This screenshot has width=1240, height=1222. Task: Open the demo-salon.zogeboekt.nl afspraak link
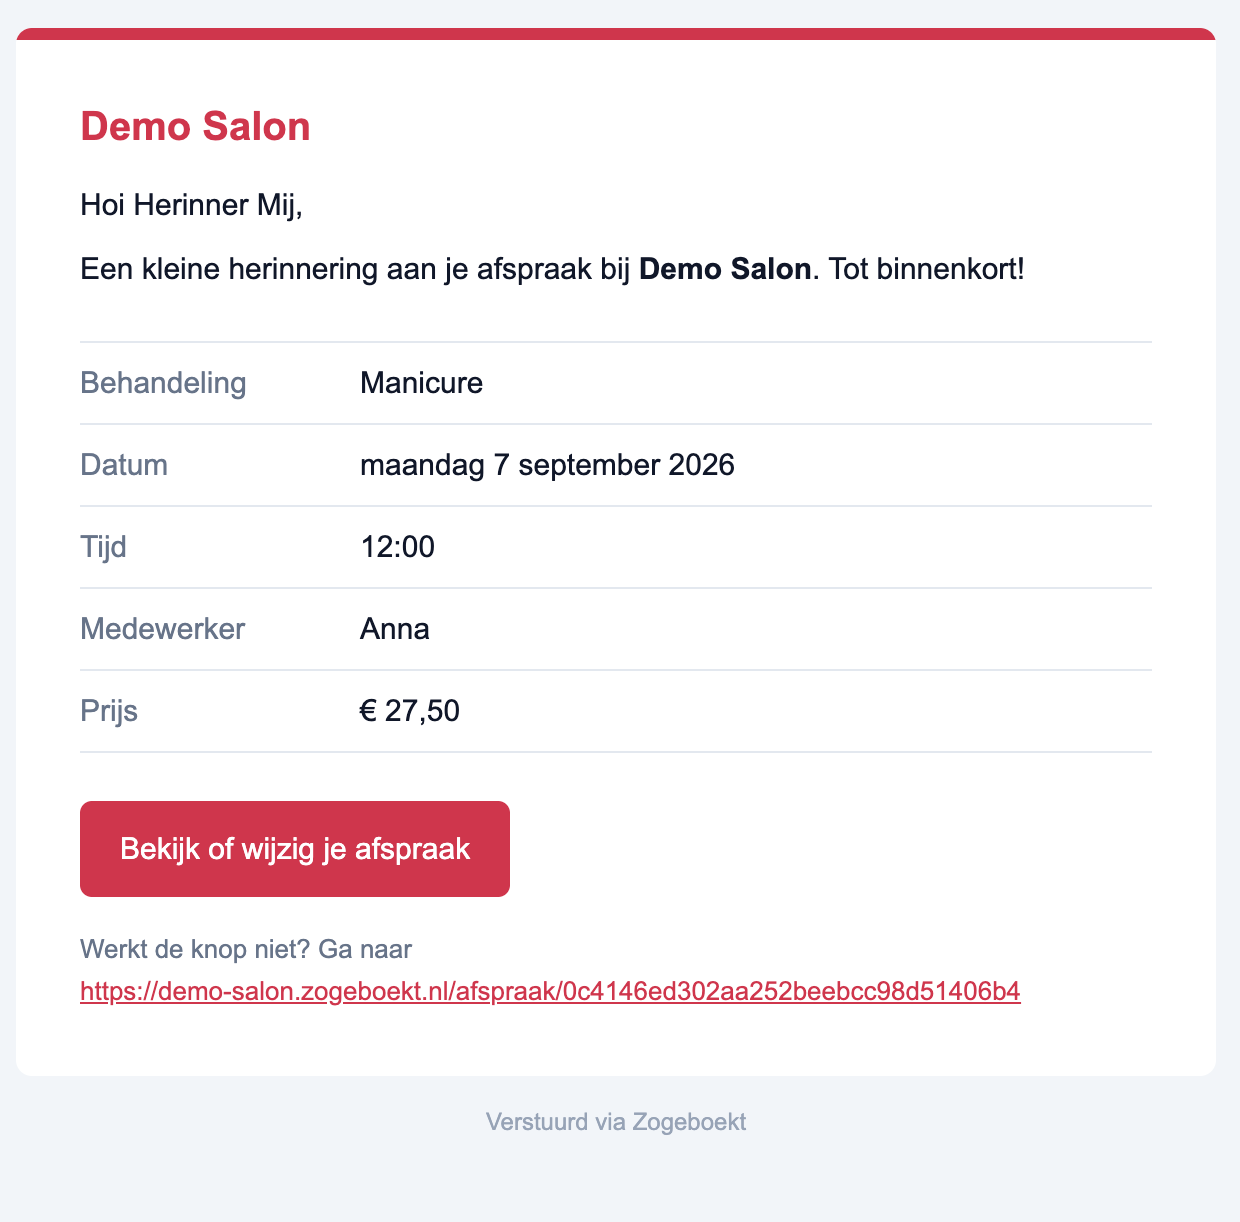tap(550, 991)
